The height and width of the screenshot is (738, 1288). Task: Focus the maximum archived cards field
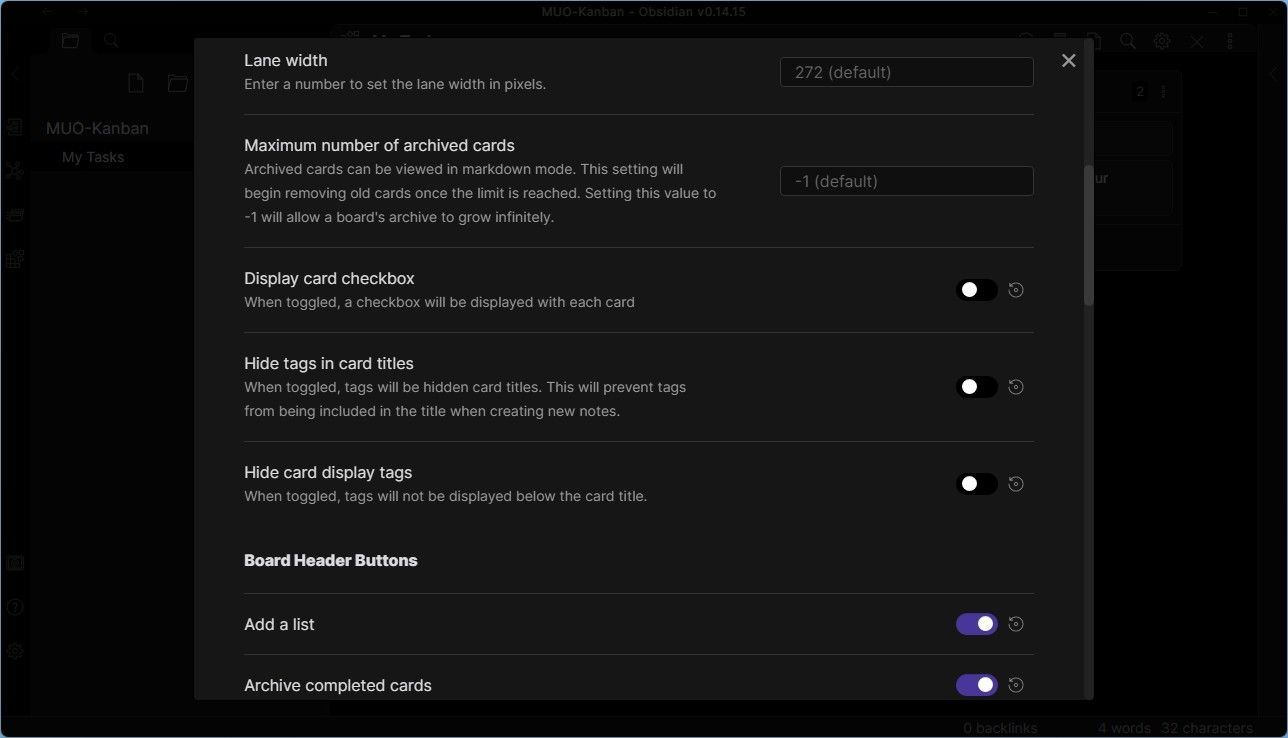(906, 181)
